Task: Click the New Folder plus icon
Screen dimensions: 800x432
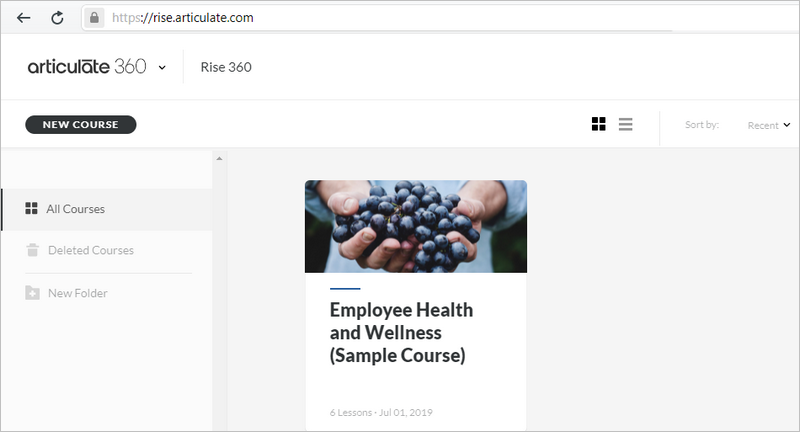Action: click(x=32, y=293)
